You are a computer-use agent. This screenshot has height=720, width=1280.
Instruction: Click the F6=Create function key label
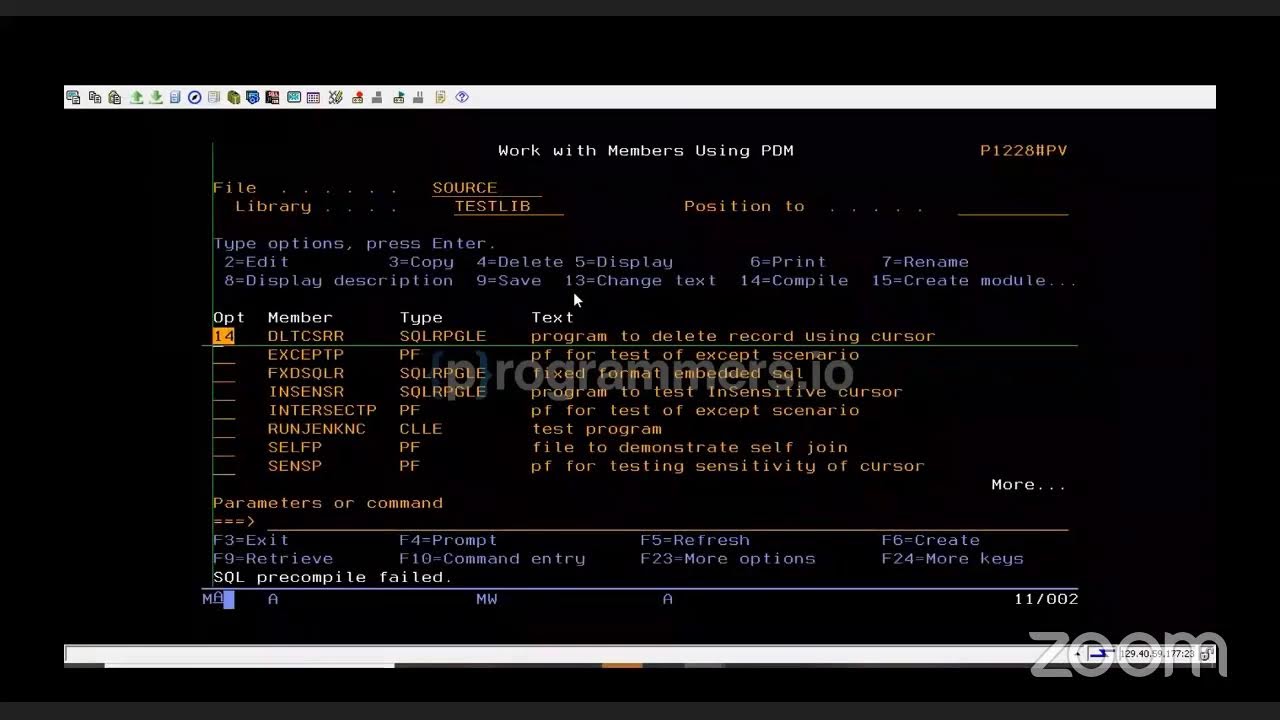930,540
